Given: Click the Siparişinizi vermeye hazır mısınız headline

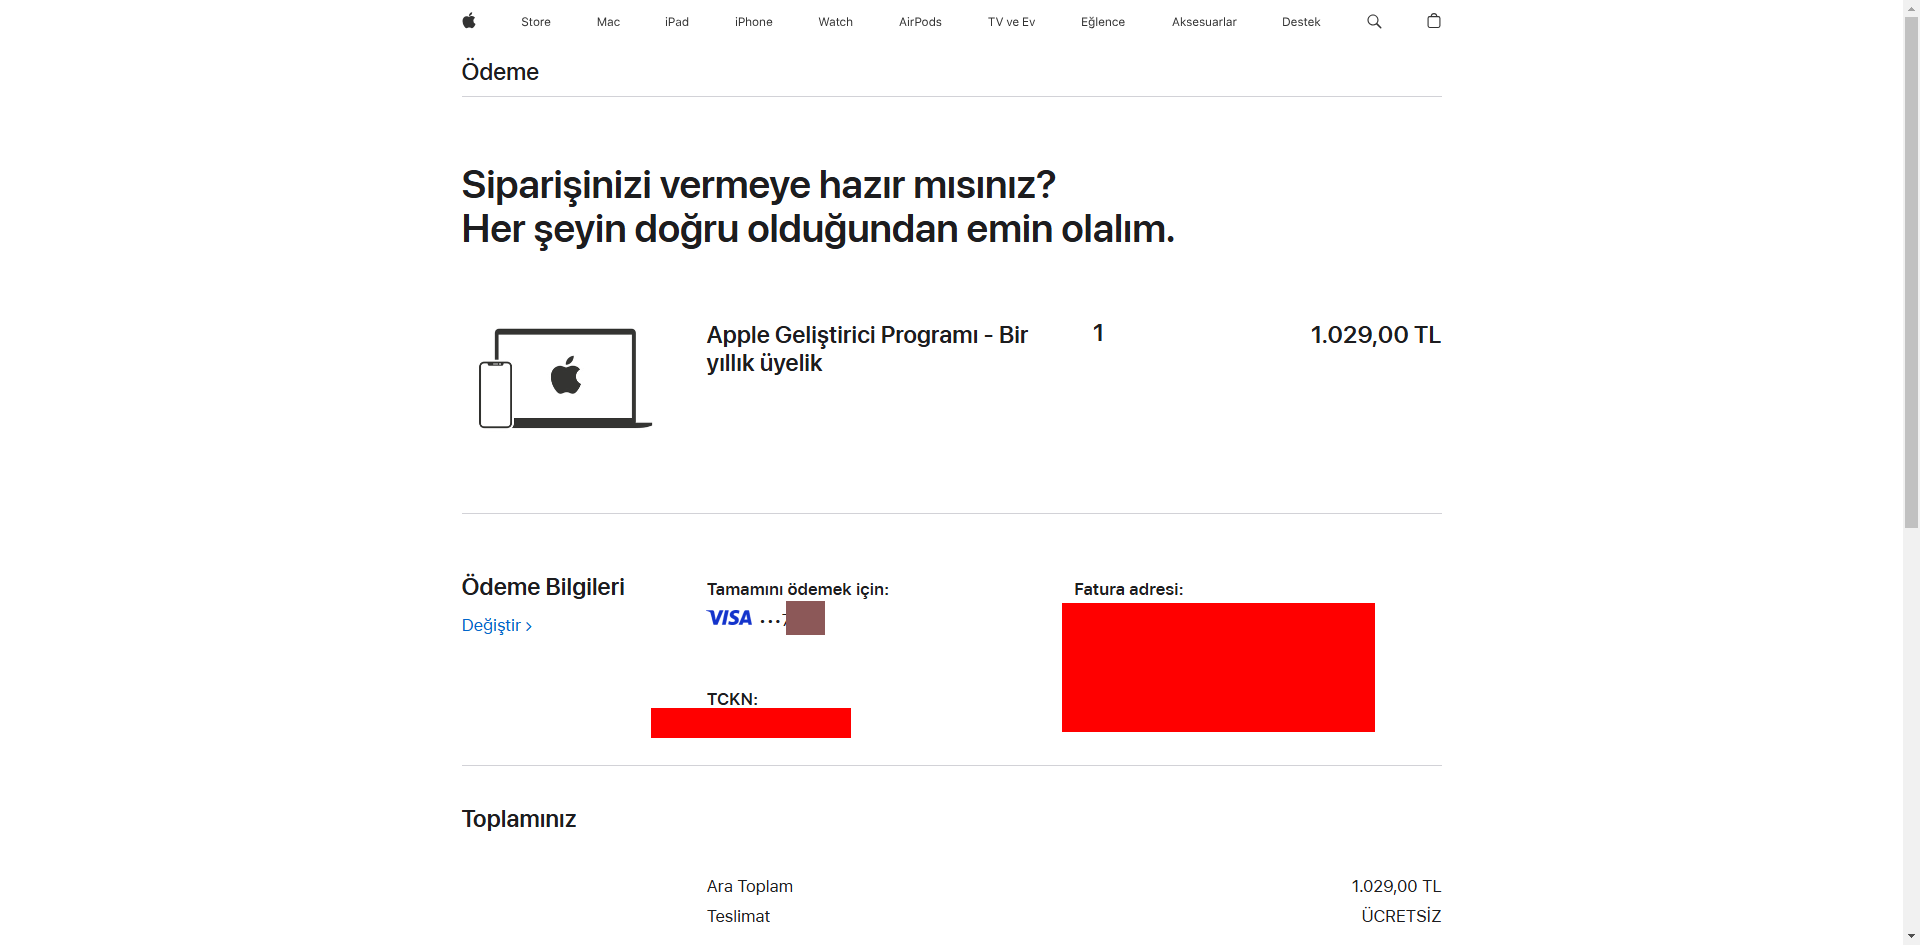Looking at the screenshot, I should [x=758, y=185].
